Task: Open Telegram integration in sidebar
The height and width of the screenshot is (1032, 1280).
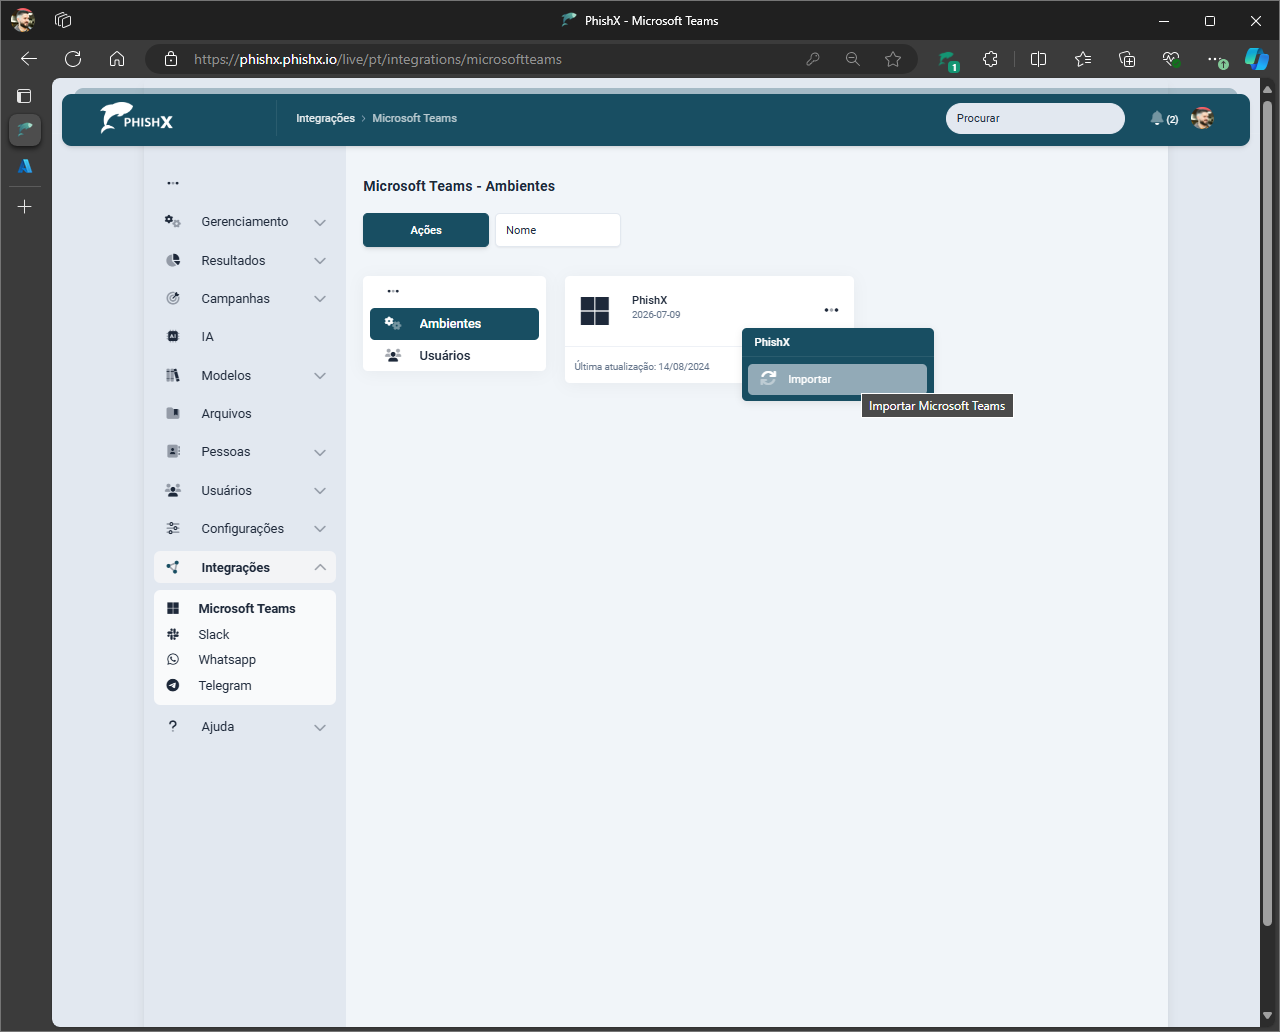Action: tap(245, 685)
